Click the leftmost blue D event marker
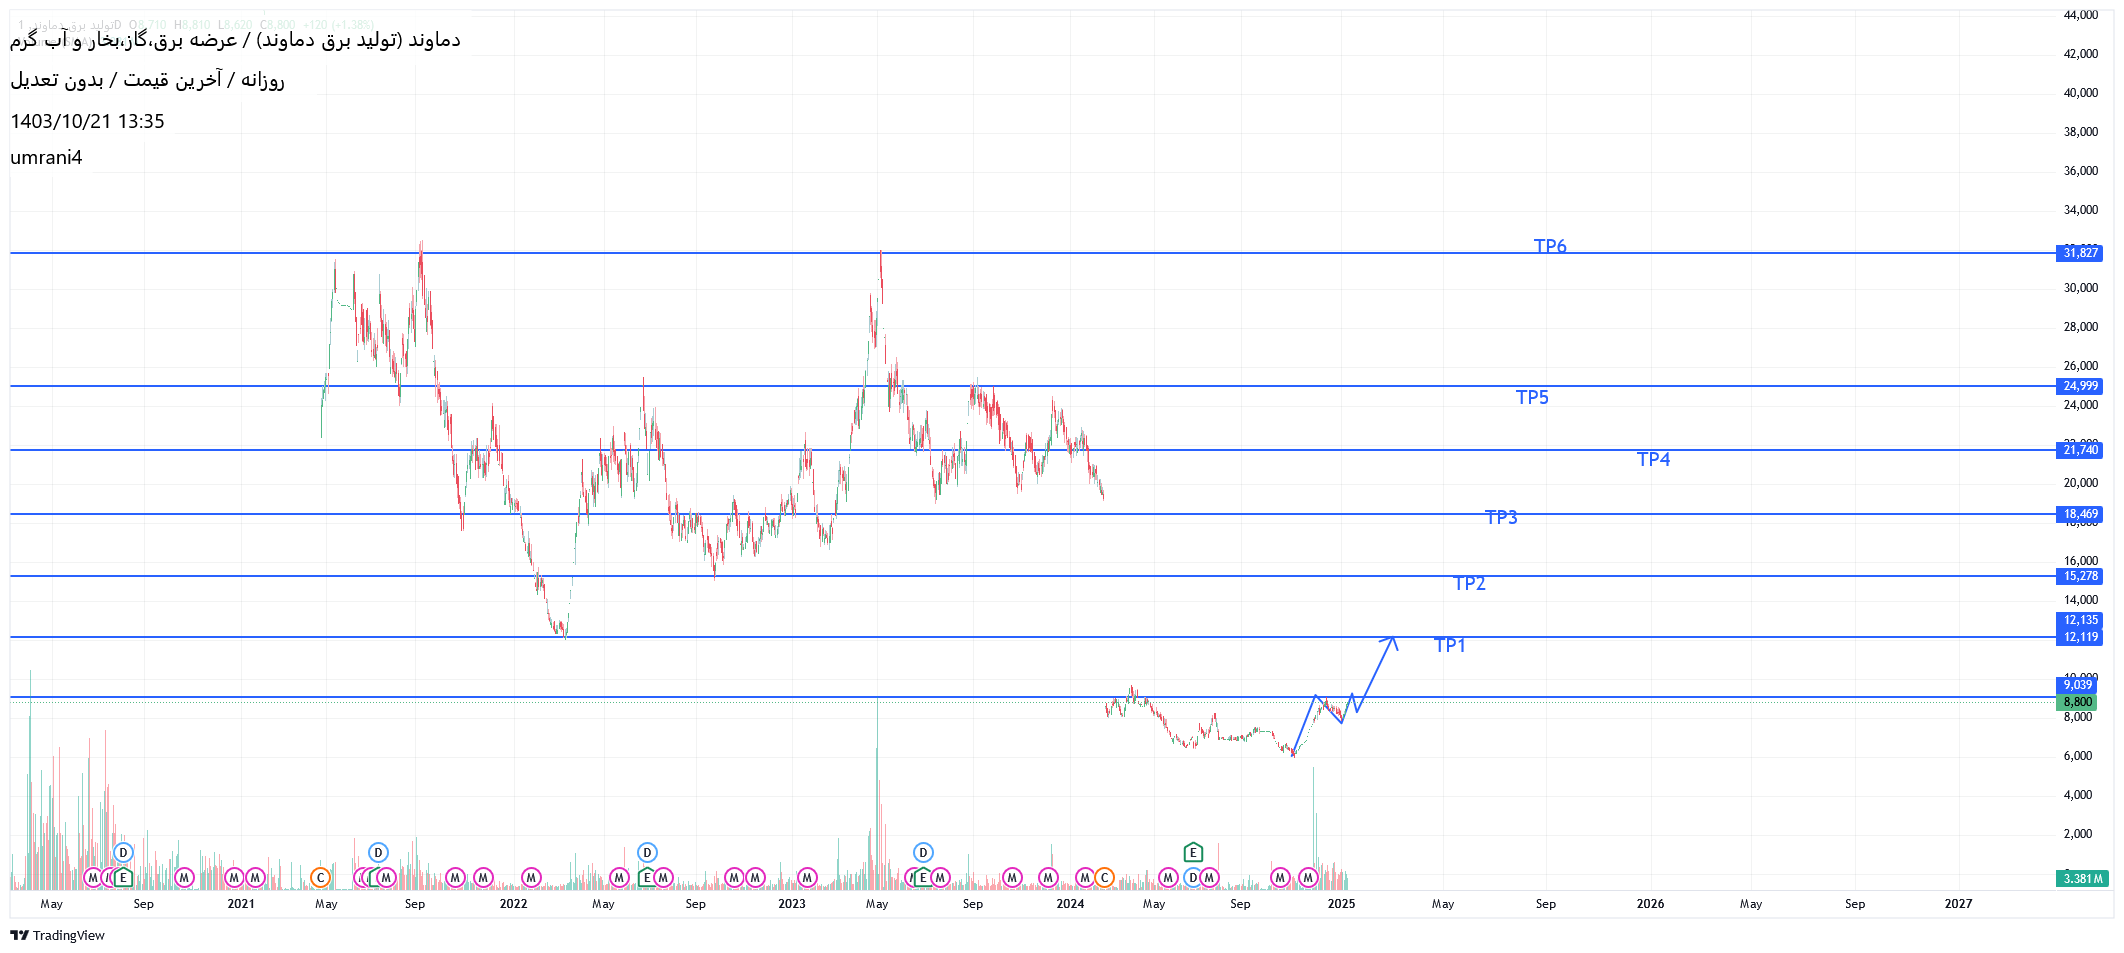 click(x=123, y=853)
